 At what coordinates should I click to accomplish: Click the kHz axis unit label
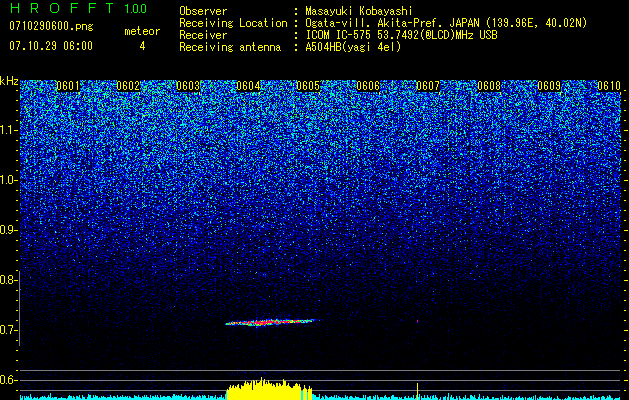9,81
